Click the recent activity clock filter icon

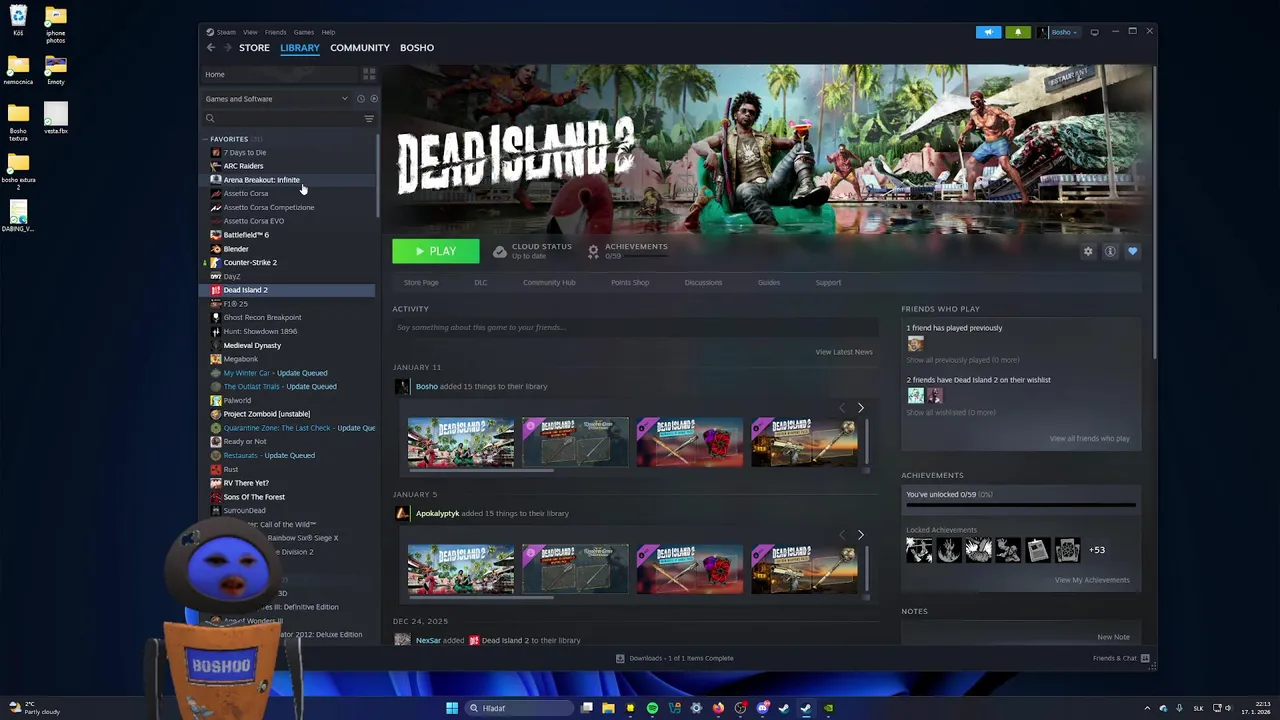[361, 99]
